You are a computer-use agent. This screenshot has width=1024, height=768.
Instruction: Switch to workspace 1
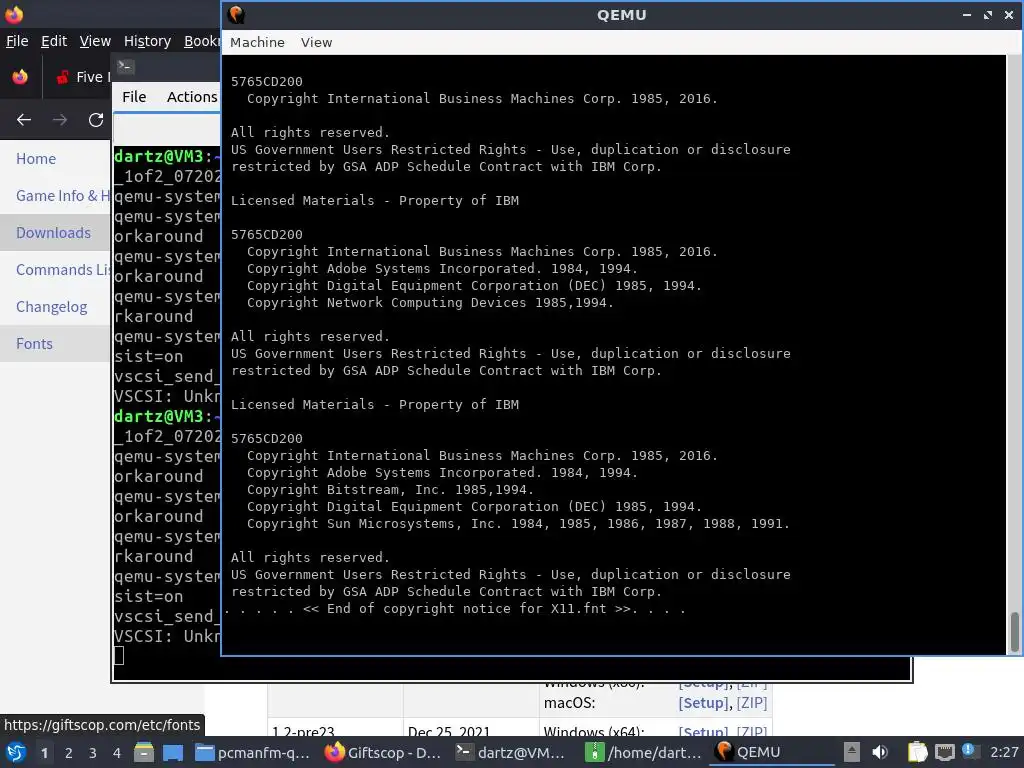tap(44, 753)
